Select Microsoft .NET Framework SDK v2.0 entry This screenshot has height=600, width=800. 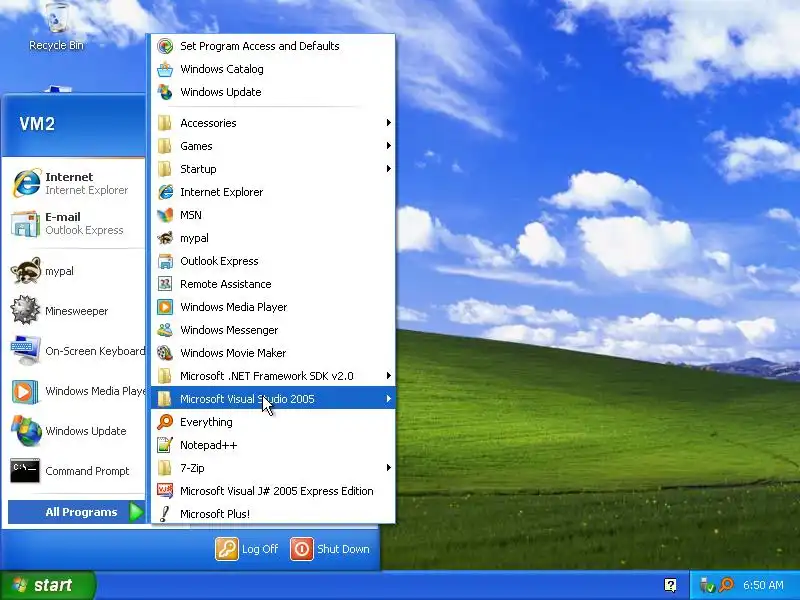(273, 376)
